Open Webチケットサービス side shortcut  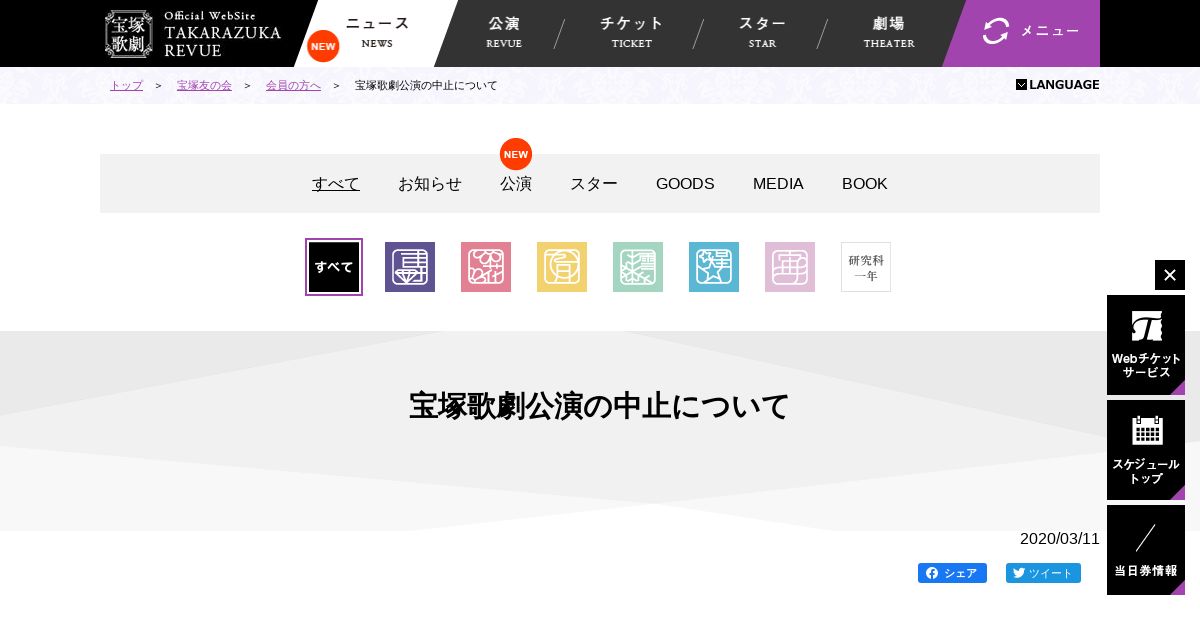pyautogui.click(x=1146, y=345)
